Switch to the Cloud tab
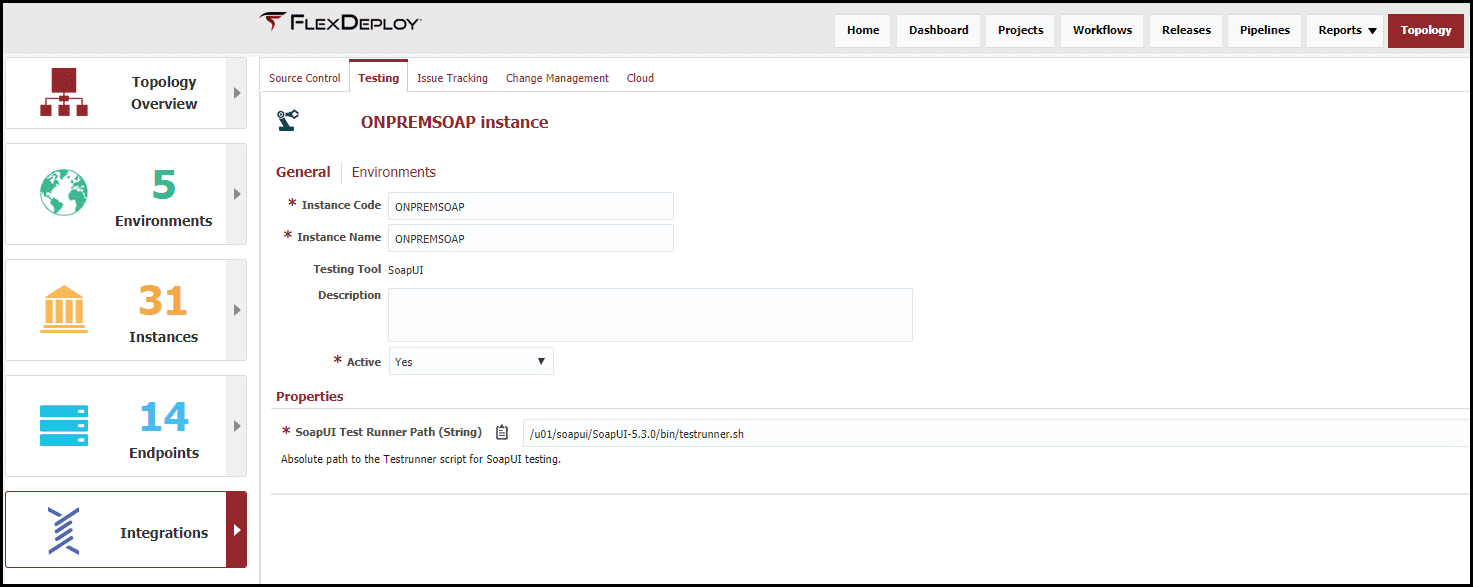The width and height of the screenshot is (1473, 587). 640,78
